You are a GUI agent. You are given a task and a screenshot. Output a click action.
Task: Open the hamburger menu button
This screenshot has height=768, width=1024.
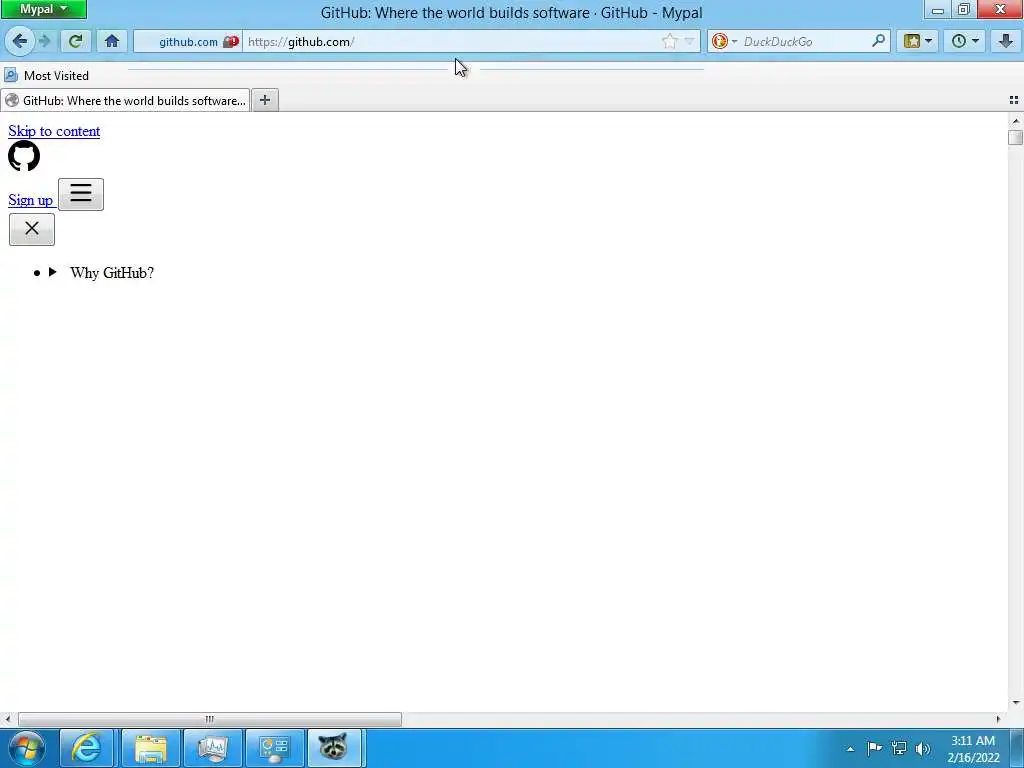pos(81,194)
